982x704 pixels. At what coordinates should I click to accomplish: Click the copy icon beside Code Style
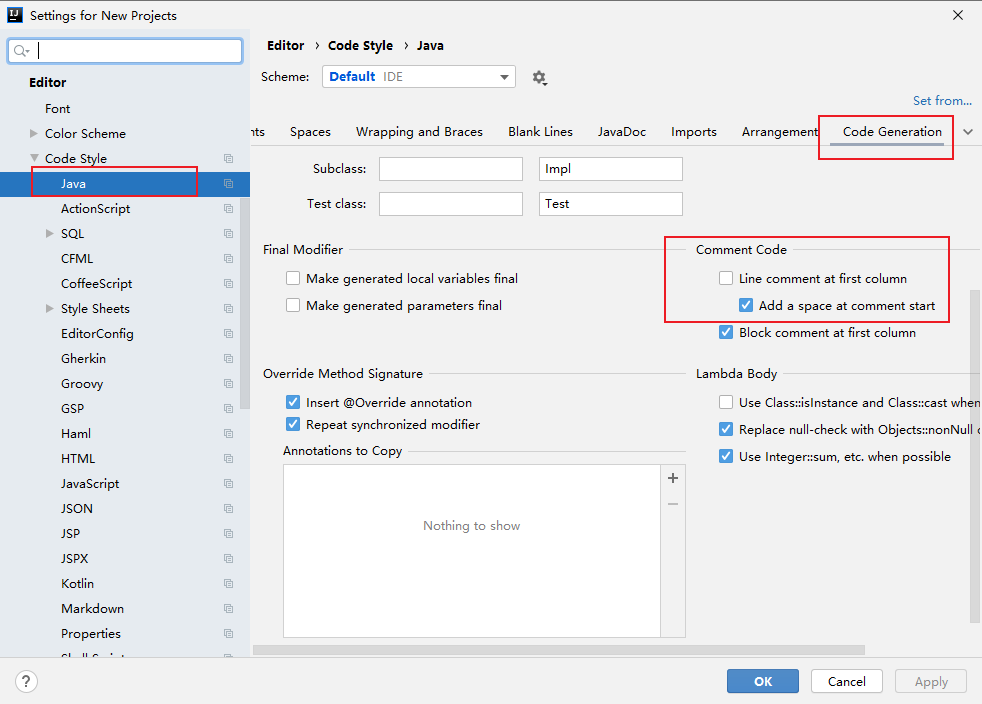point(228,159)
